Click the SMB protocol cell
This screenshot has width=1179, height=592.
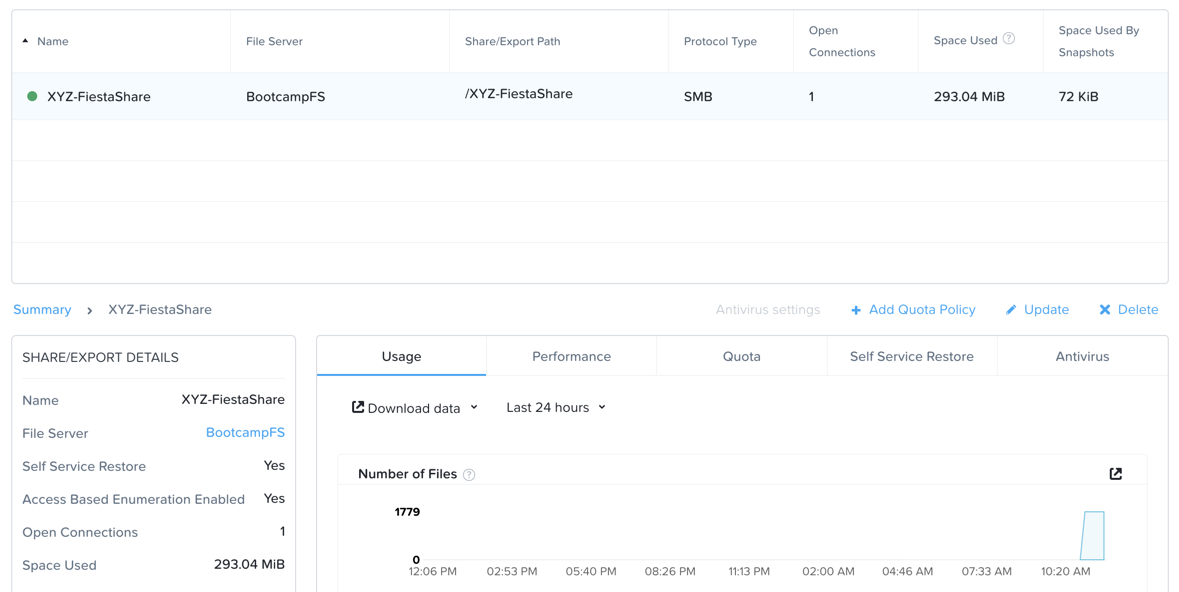(x=698, y=96)
